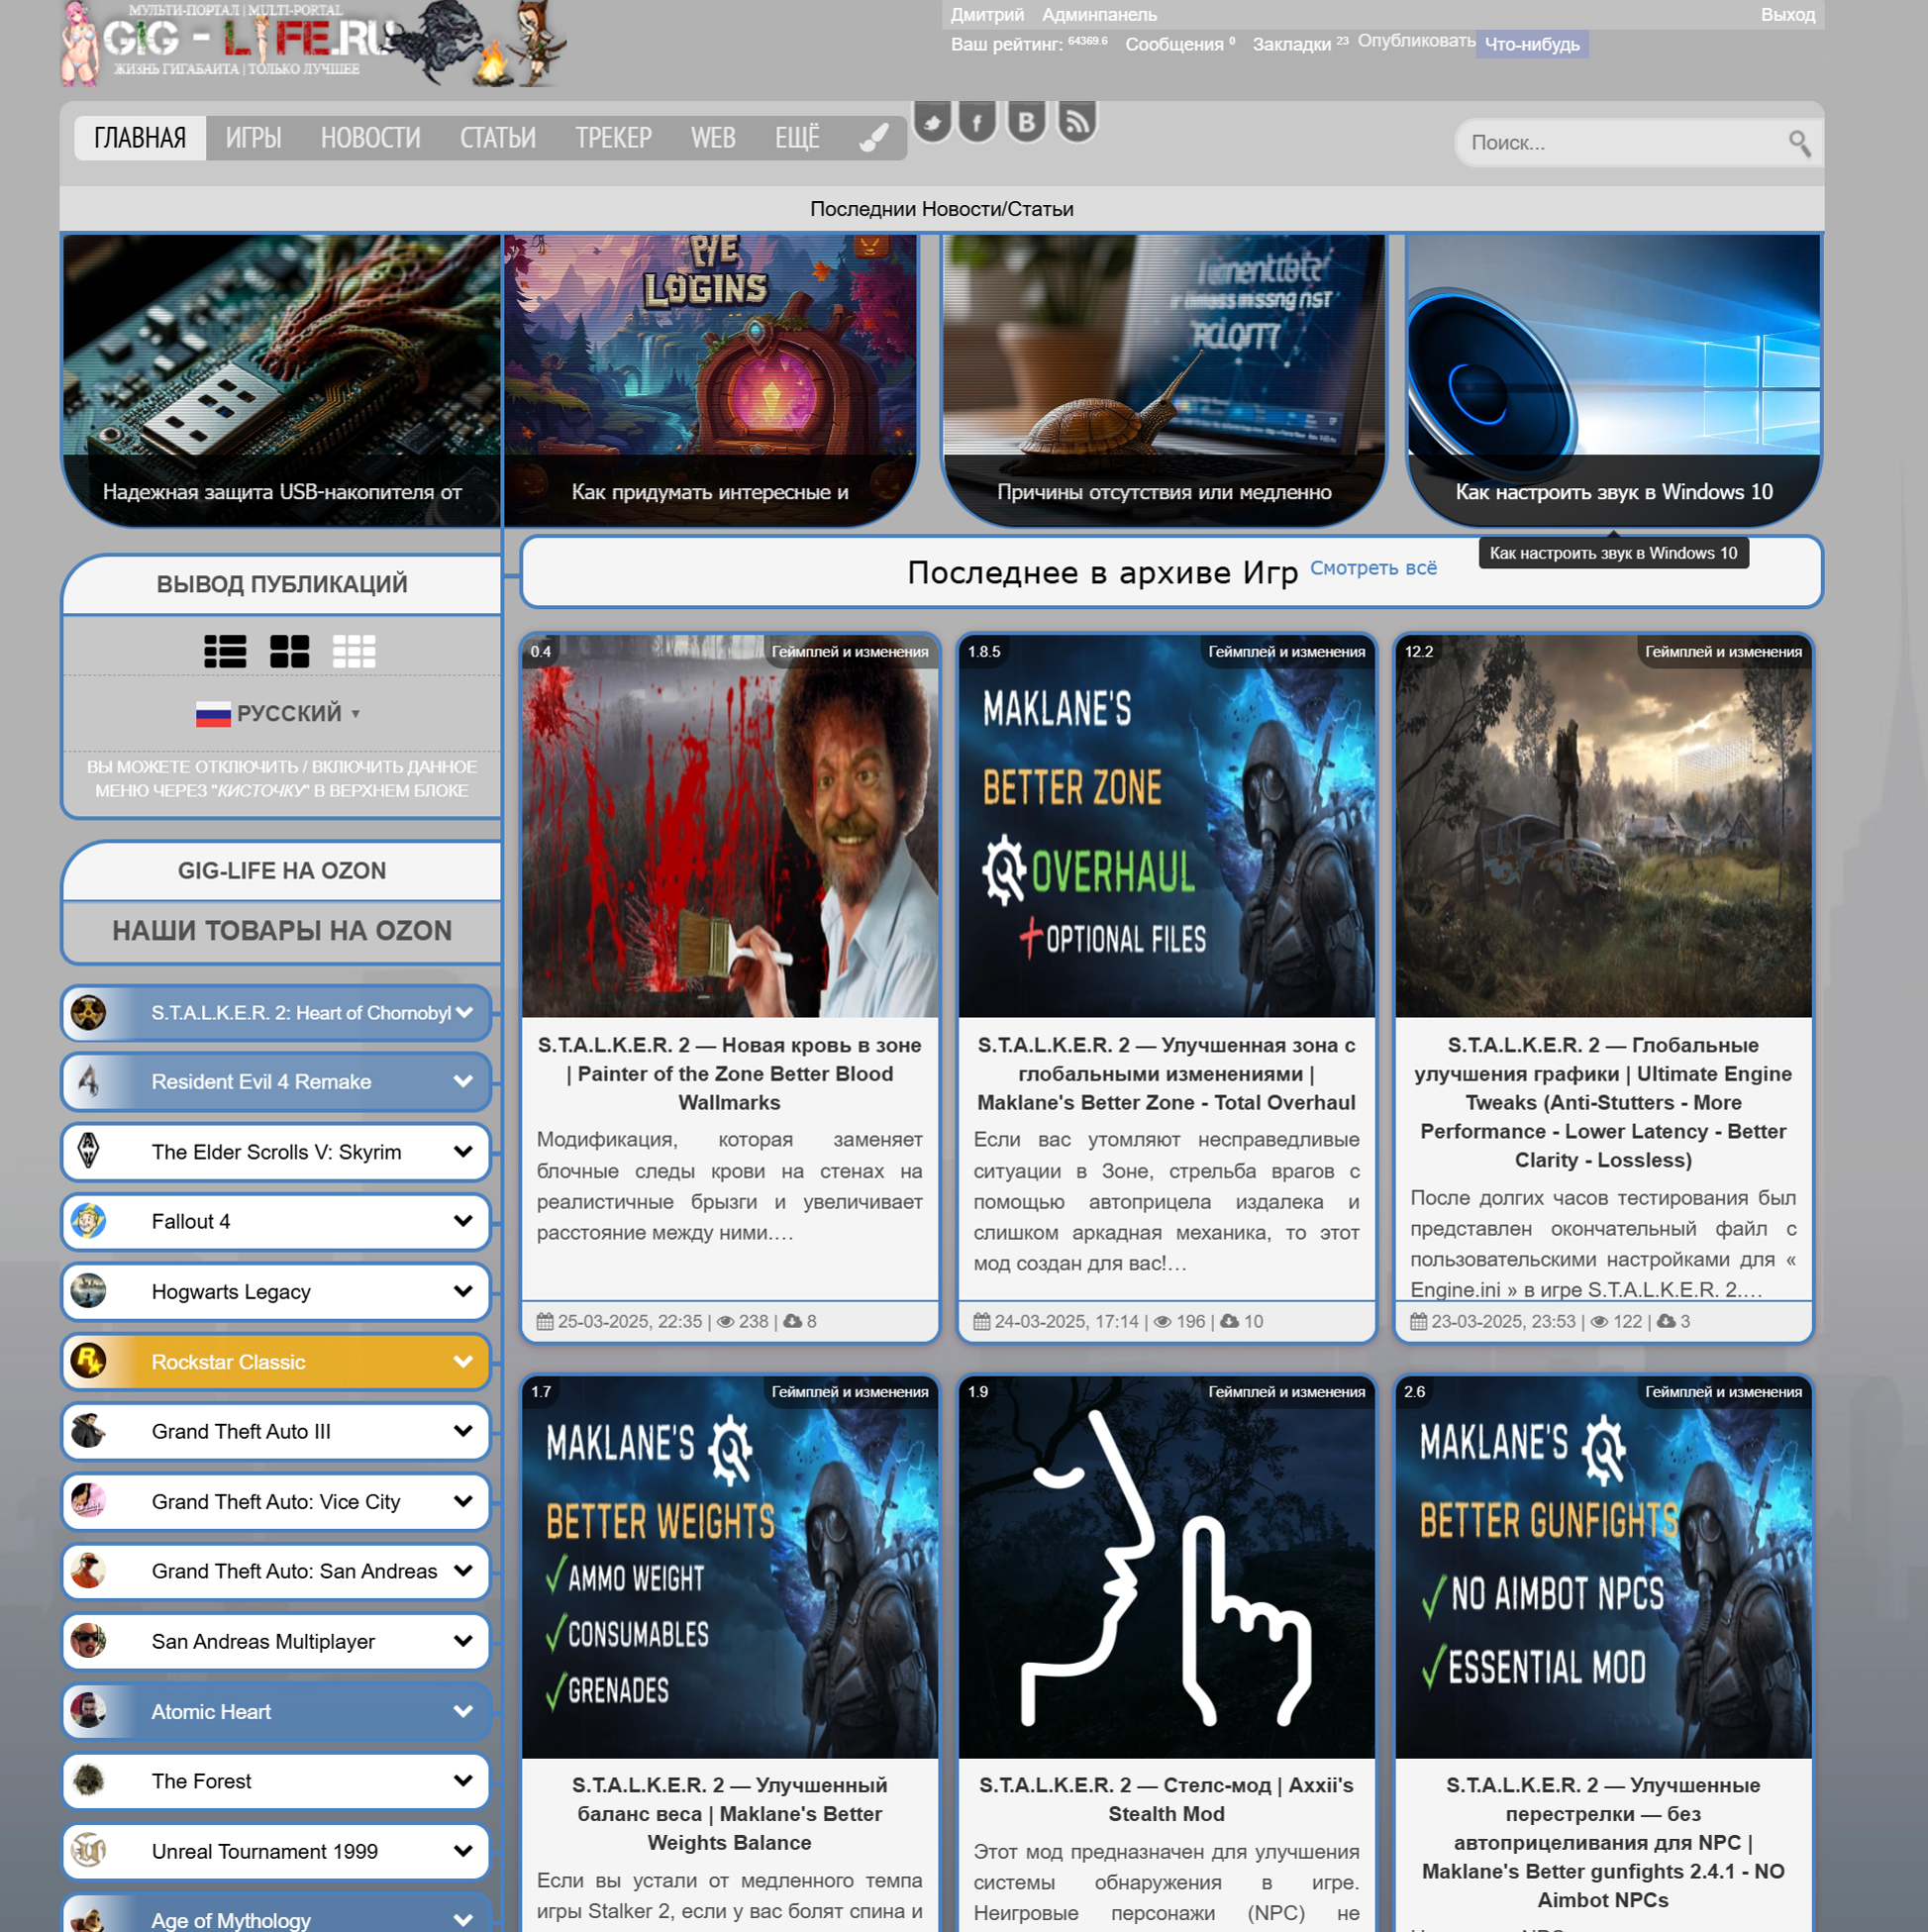Image resolution: width=1928 pixels, height=1932 pixels.
Task: Open the RSS feed icon
Action: (x=1076, y=122)
